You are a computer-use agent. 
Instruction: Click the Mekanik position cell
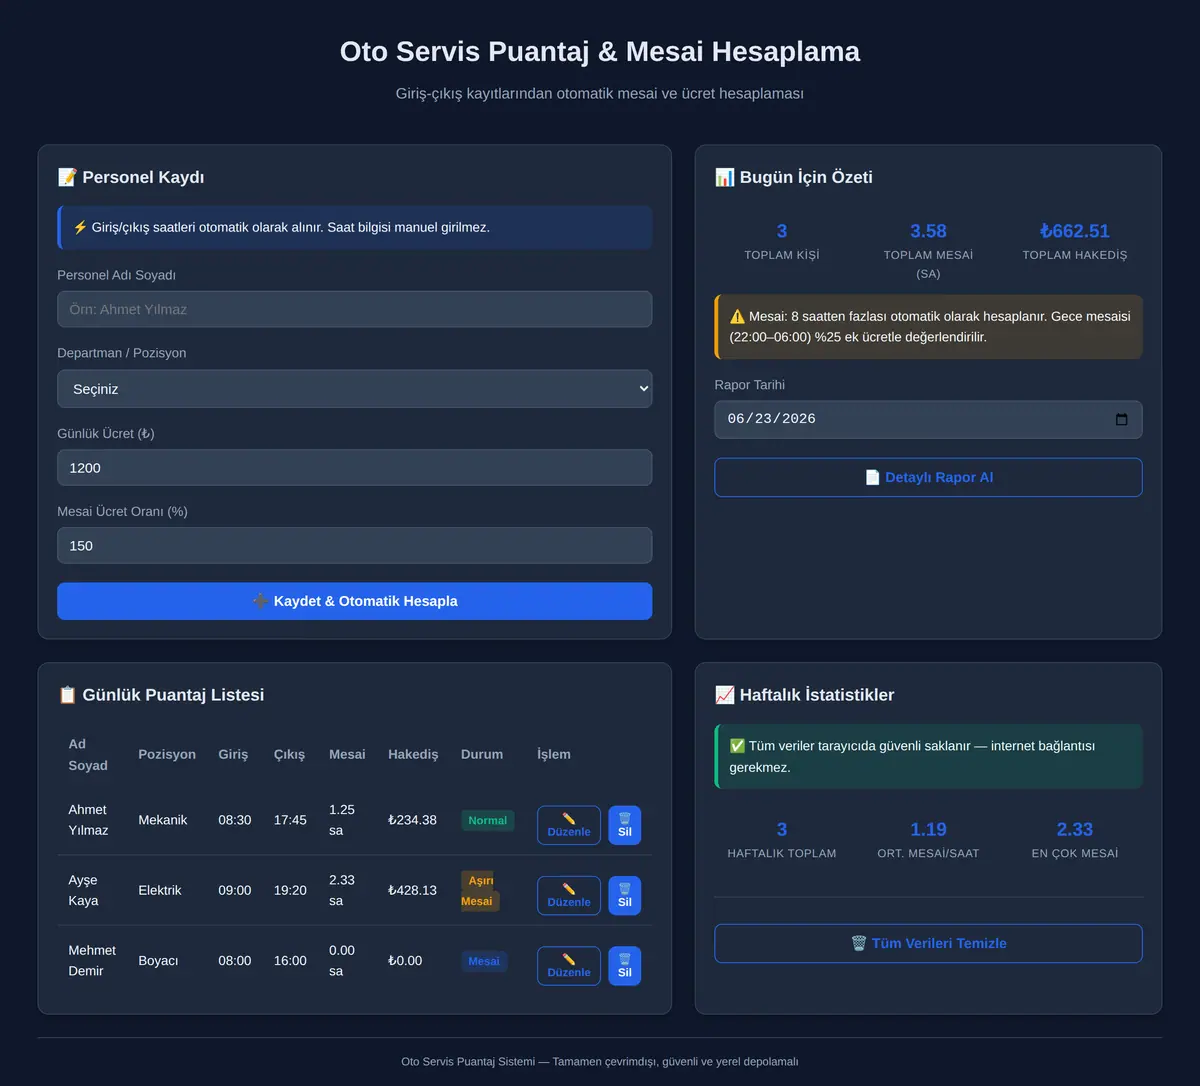(163, 820)
